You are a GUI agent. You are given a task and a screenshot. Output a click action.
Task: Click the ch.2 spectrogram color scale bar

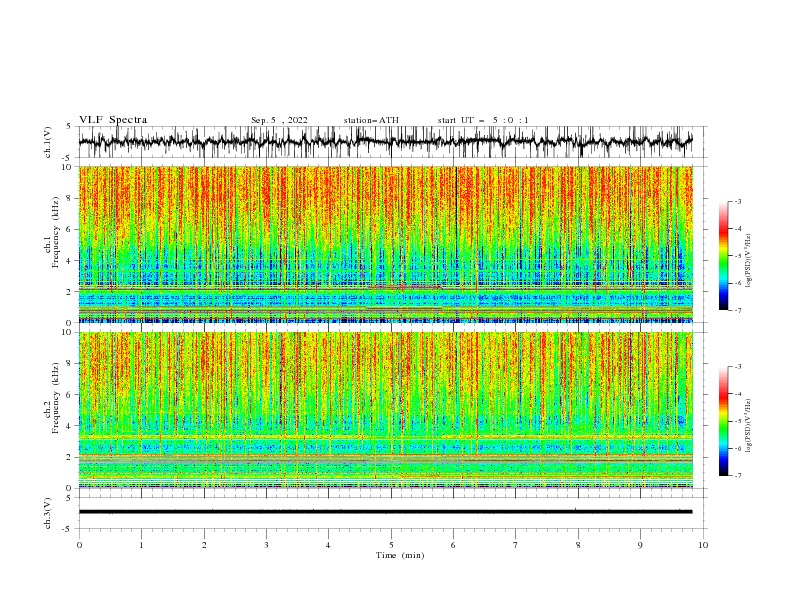point(723,421)
